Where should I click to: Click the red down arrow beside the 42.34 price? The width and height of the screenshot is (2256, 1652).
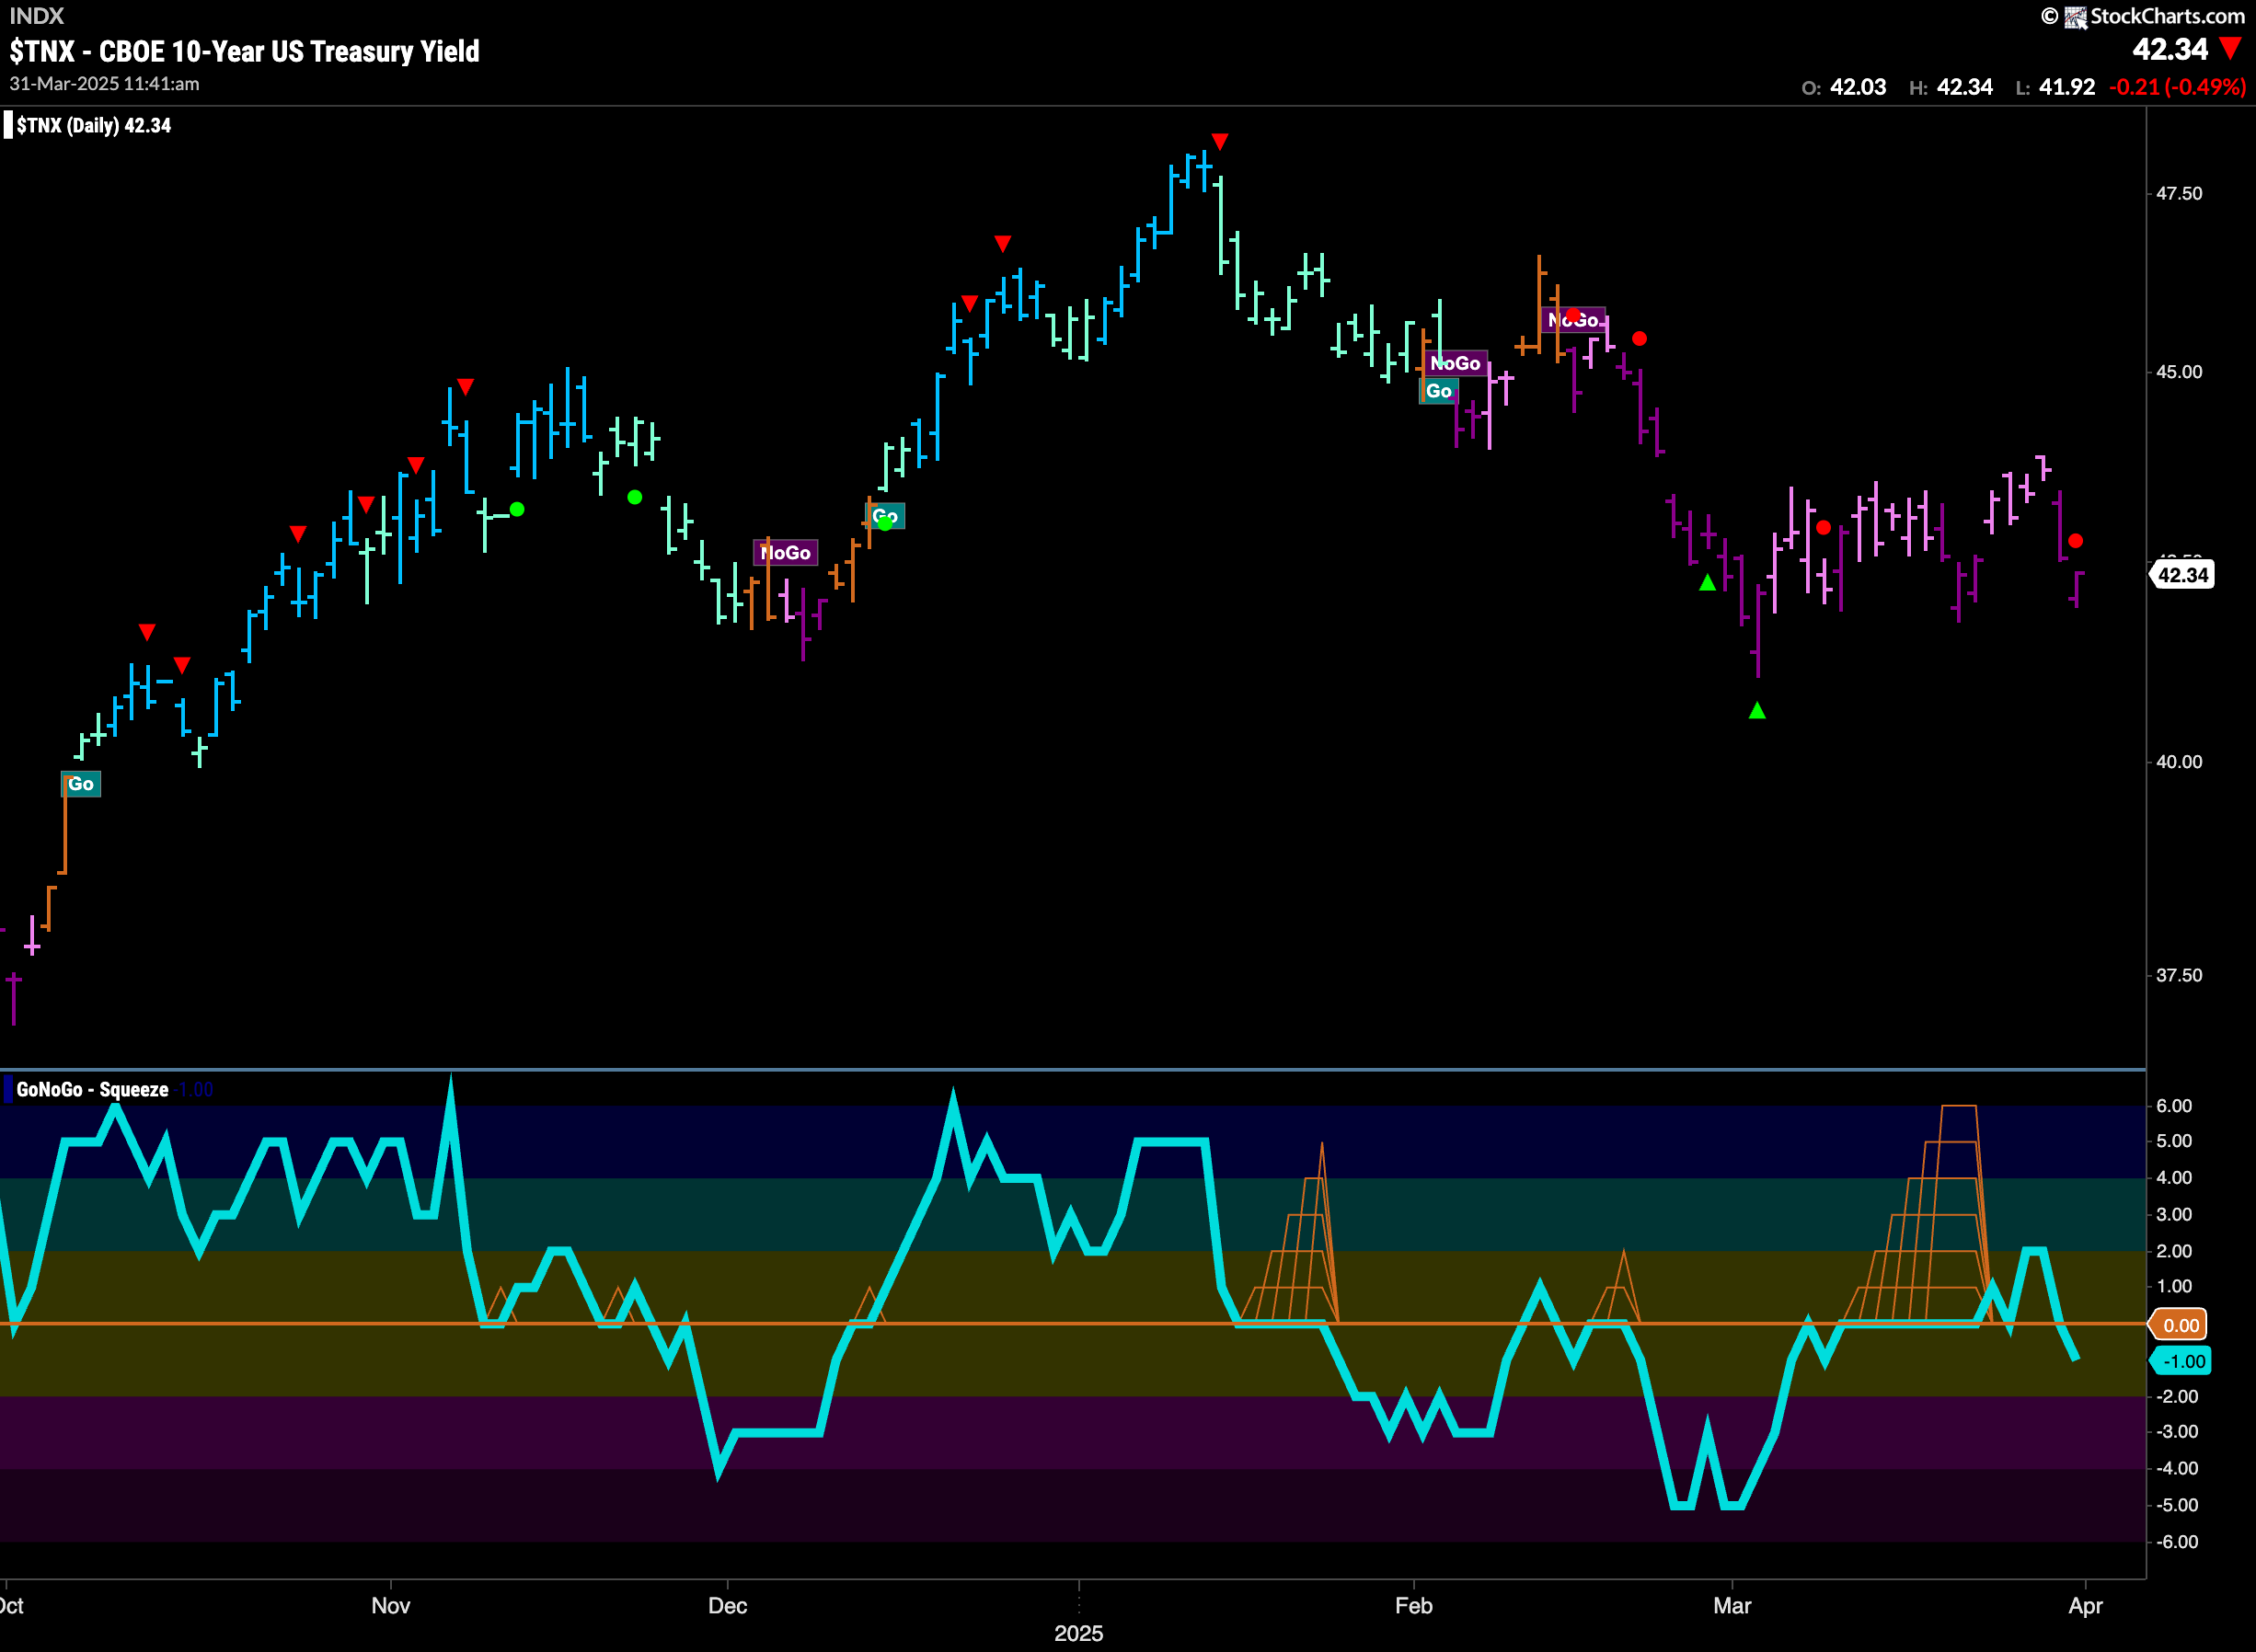coord(2230,48)
